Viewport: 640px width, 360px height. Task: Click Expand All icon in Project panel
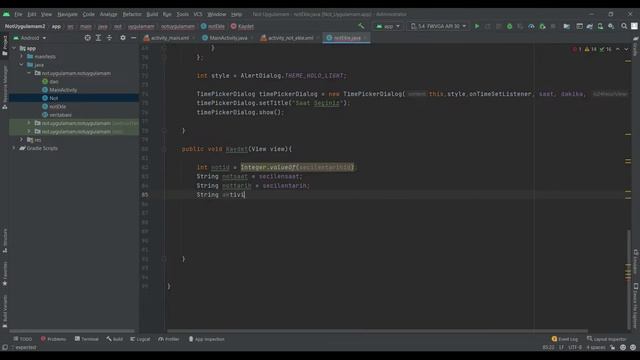pos(98,38)
